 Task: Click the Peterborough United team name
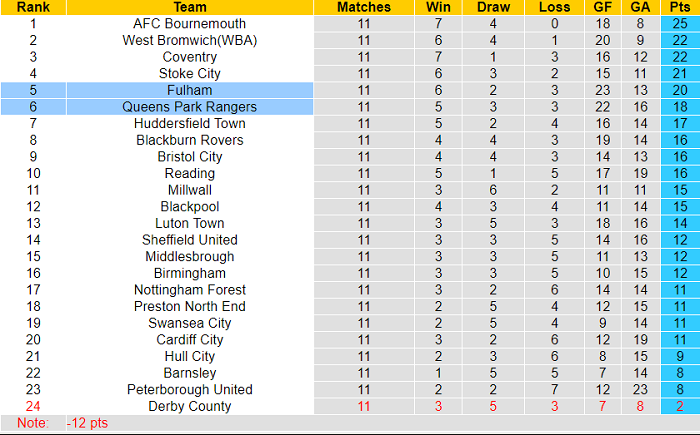tap(189, 389)
